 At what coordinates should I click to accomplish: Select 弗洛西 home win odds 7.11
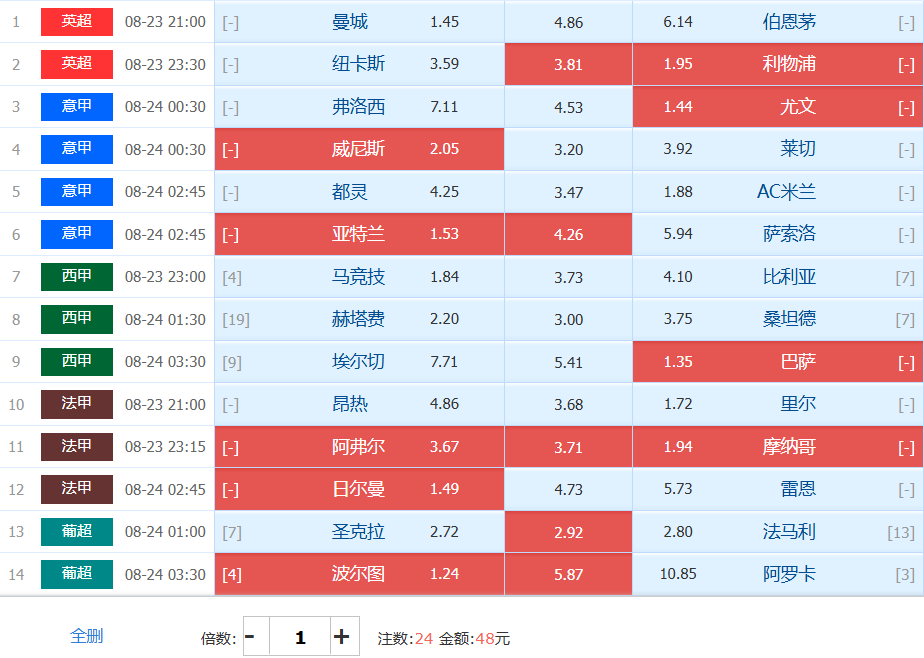pos(359,107)
